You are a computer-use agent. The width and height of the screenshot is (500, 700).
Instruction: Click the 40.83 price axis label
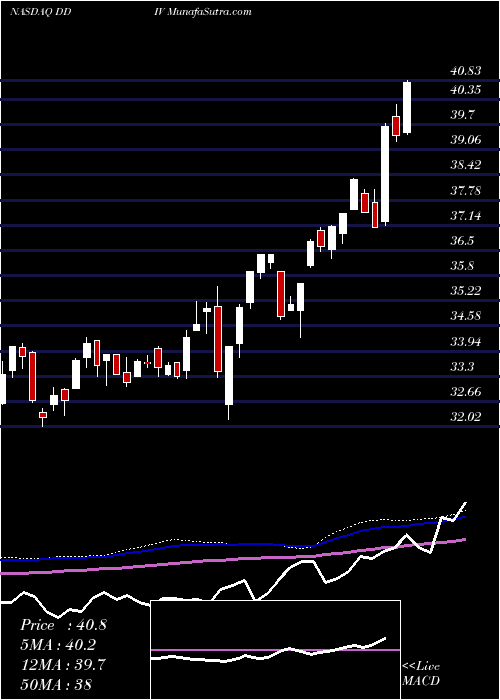[465, 71]
